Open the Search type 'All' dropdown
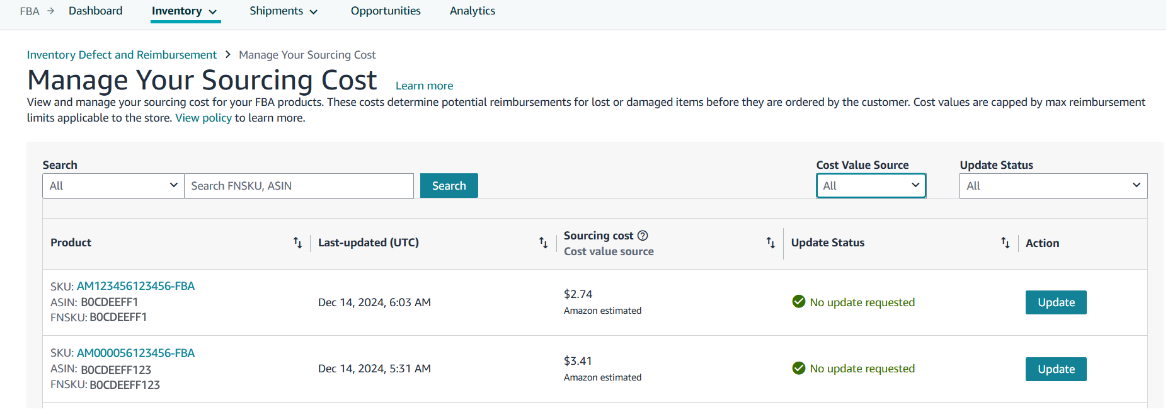 pyautogui.click(x=113, y=186)
